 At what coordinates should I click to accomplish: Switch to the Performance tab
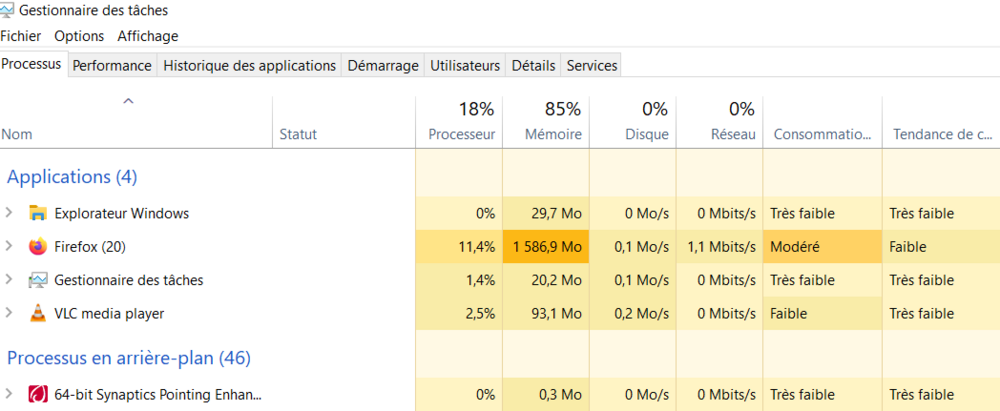click(x=112, y=65)
